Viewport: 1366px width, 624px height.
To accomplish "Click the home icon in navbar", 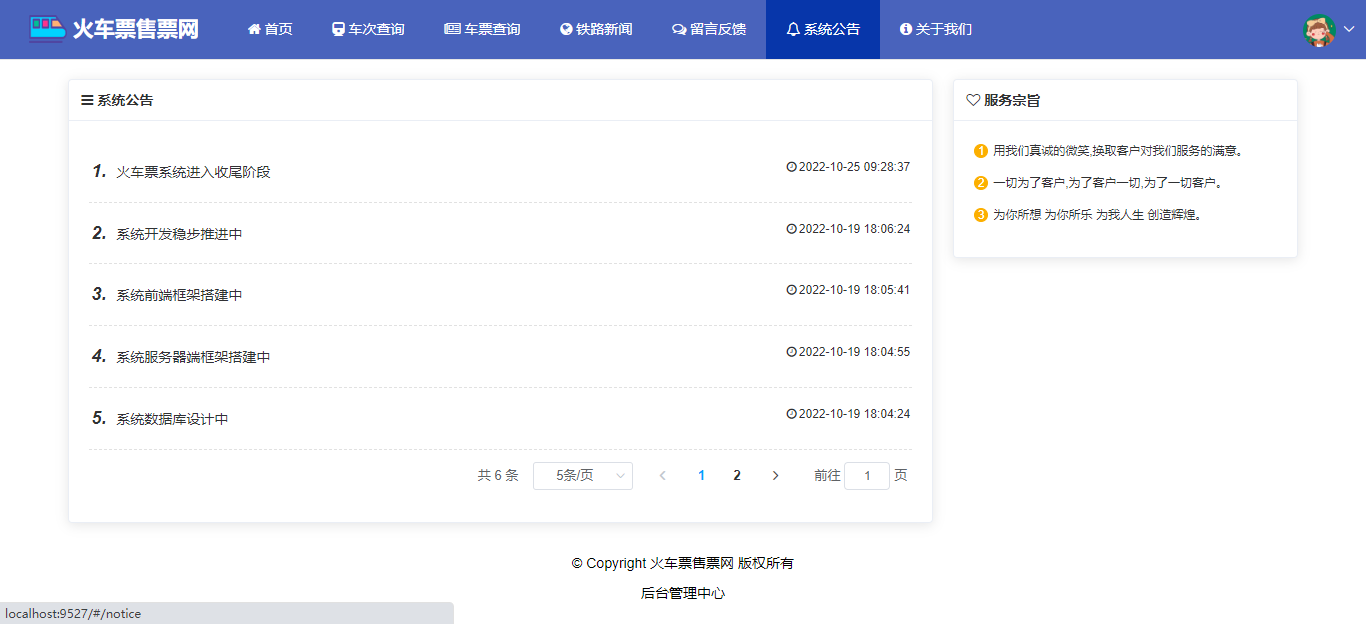I will tap(254, 29).
